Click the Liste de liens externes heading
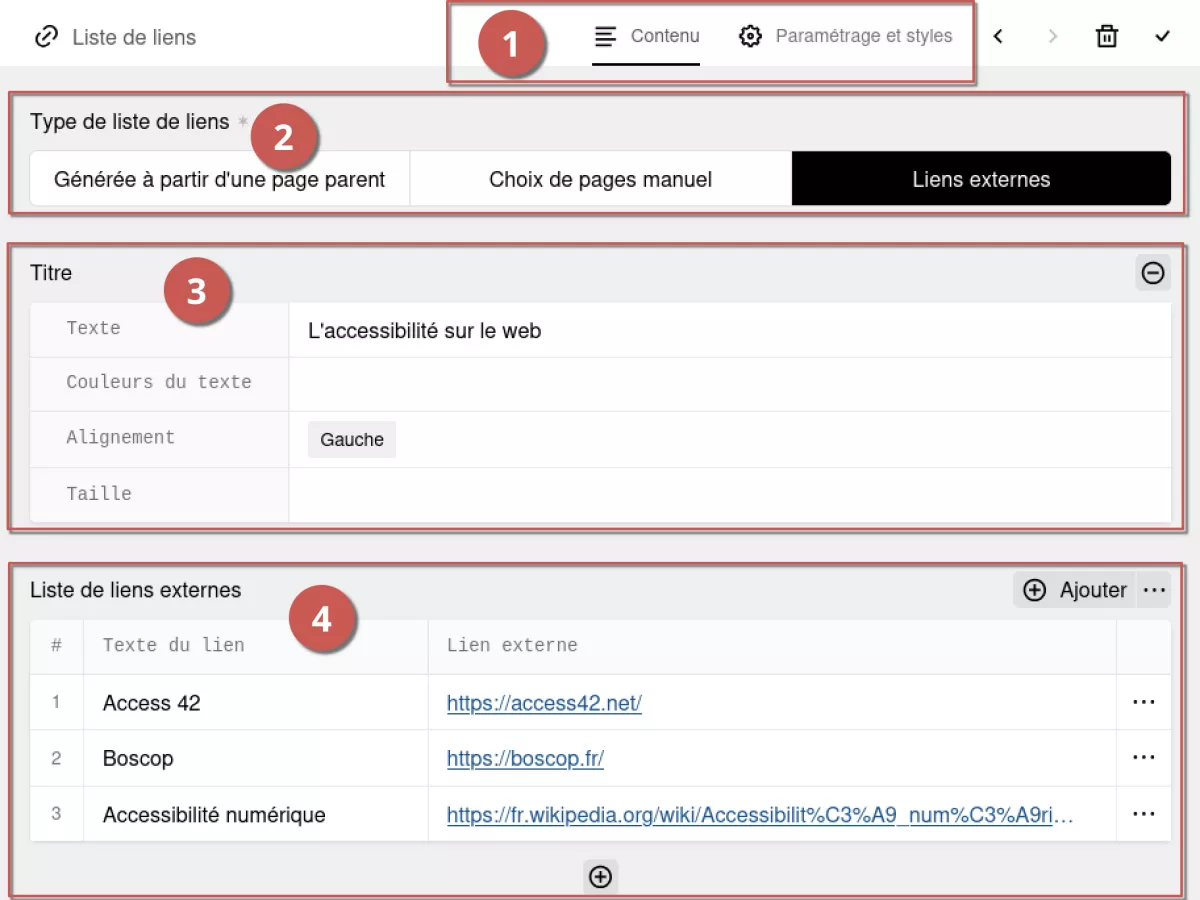This screenshot has height=900, width=1200. (x=136, y=590)
